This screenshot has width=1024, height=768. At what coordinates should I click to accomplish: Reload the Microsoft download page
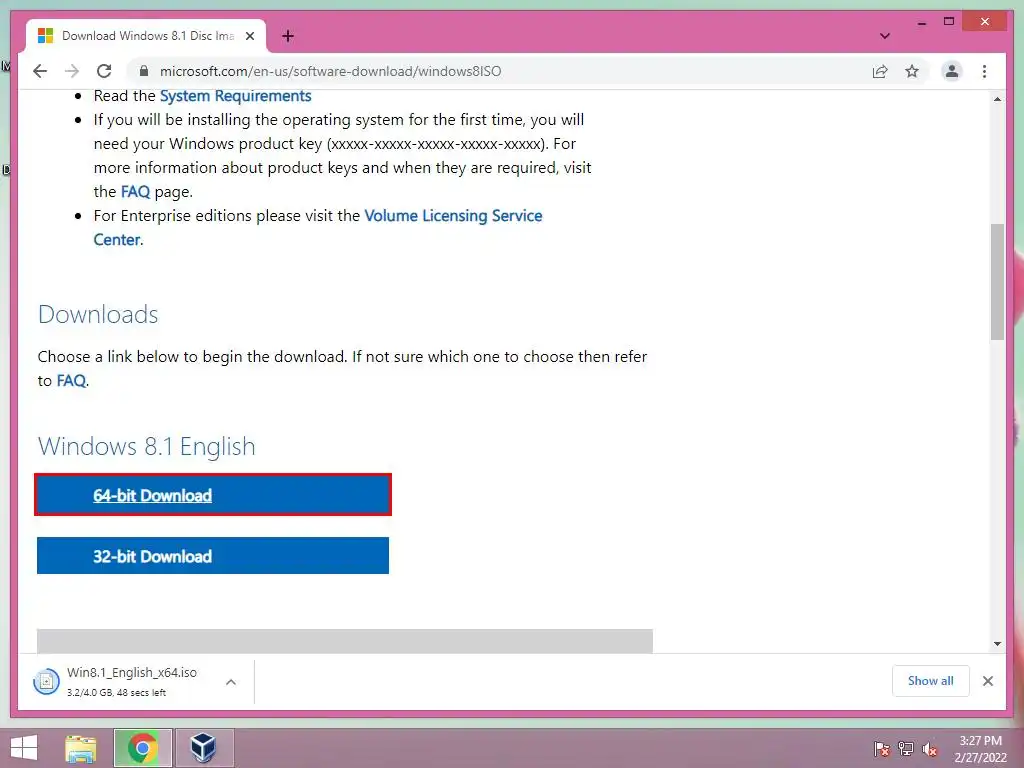pos(104,71)
